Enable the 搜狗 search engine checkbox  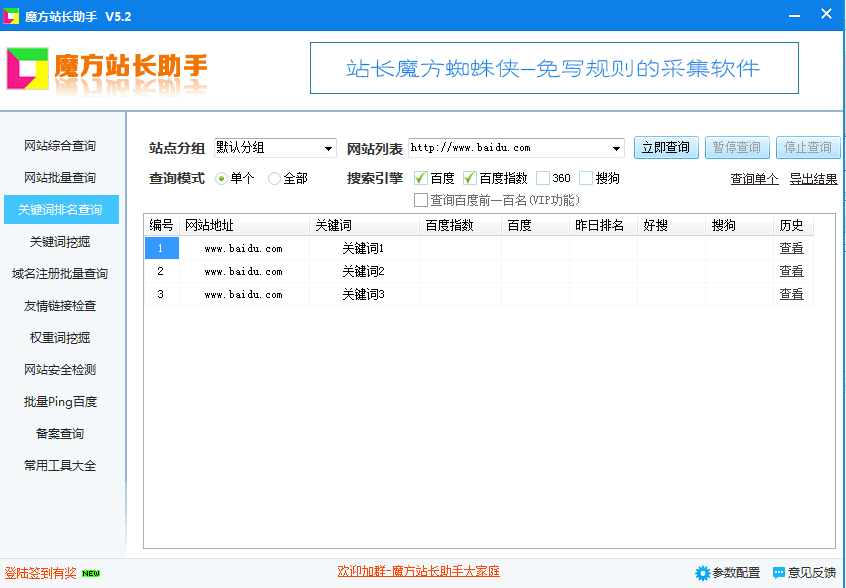[586, 178]
